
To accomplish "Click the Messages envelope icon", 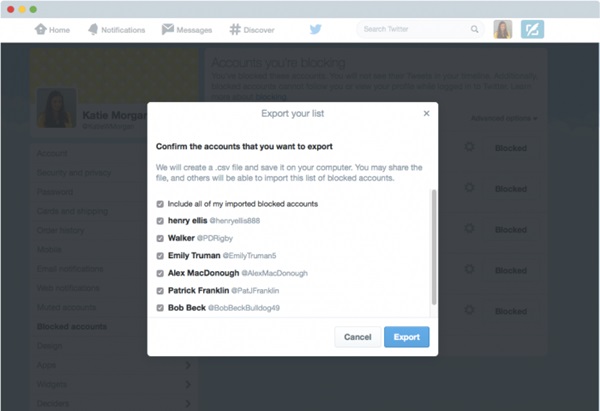I will 168,29.
